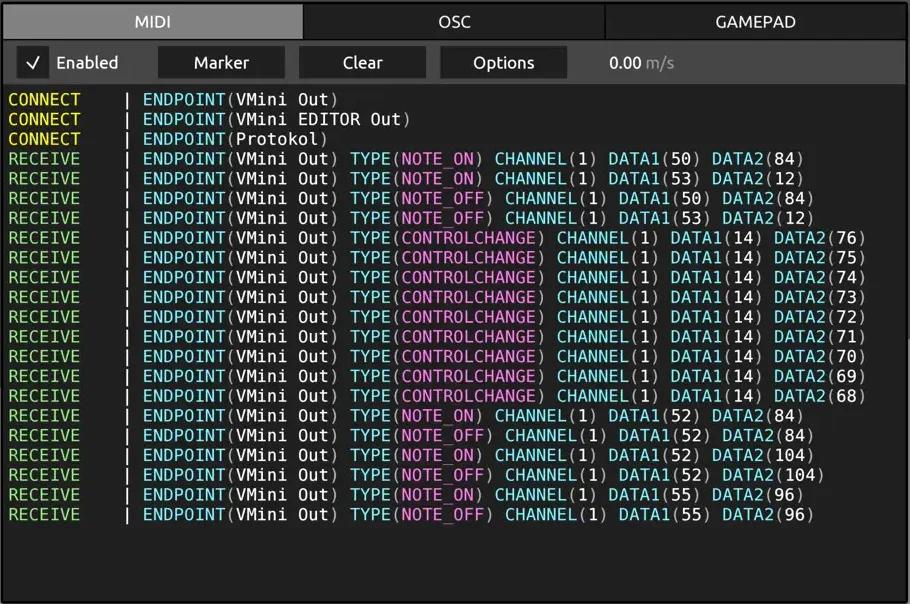The image size is (910, 604).
Task: Select NOTE_ON row DATA1(55) DATA2(96)
Action: tap(406, 495)
